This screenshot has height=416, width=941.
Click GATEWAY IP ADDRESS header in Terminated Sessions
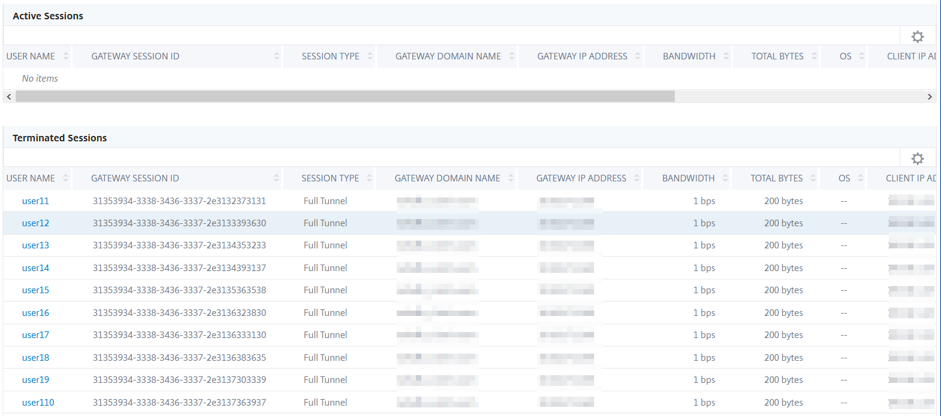point(580,178)
